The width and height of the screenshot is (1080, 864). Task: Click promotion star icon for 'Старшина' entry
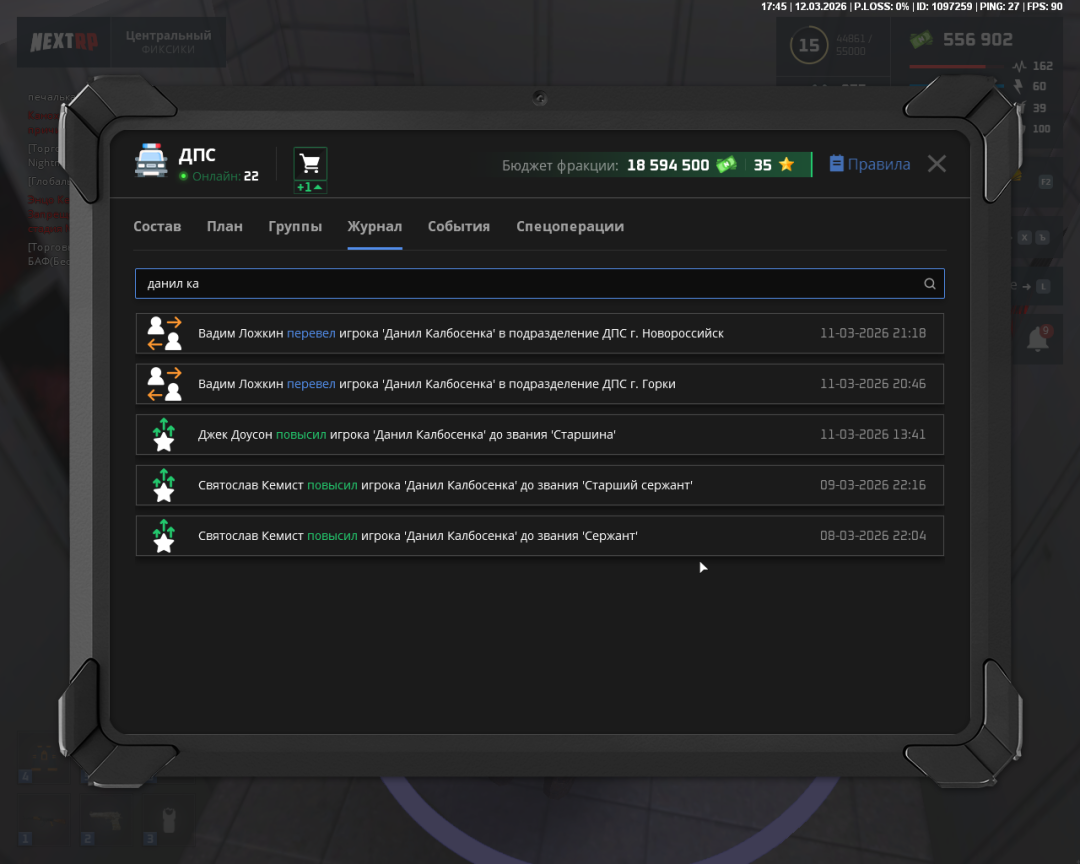165,435
